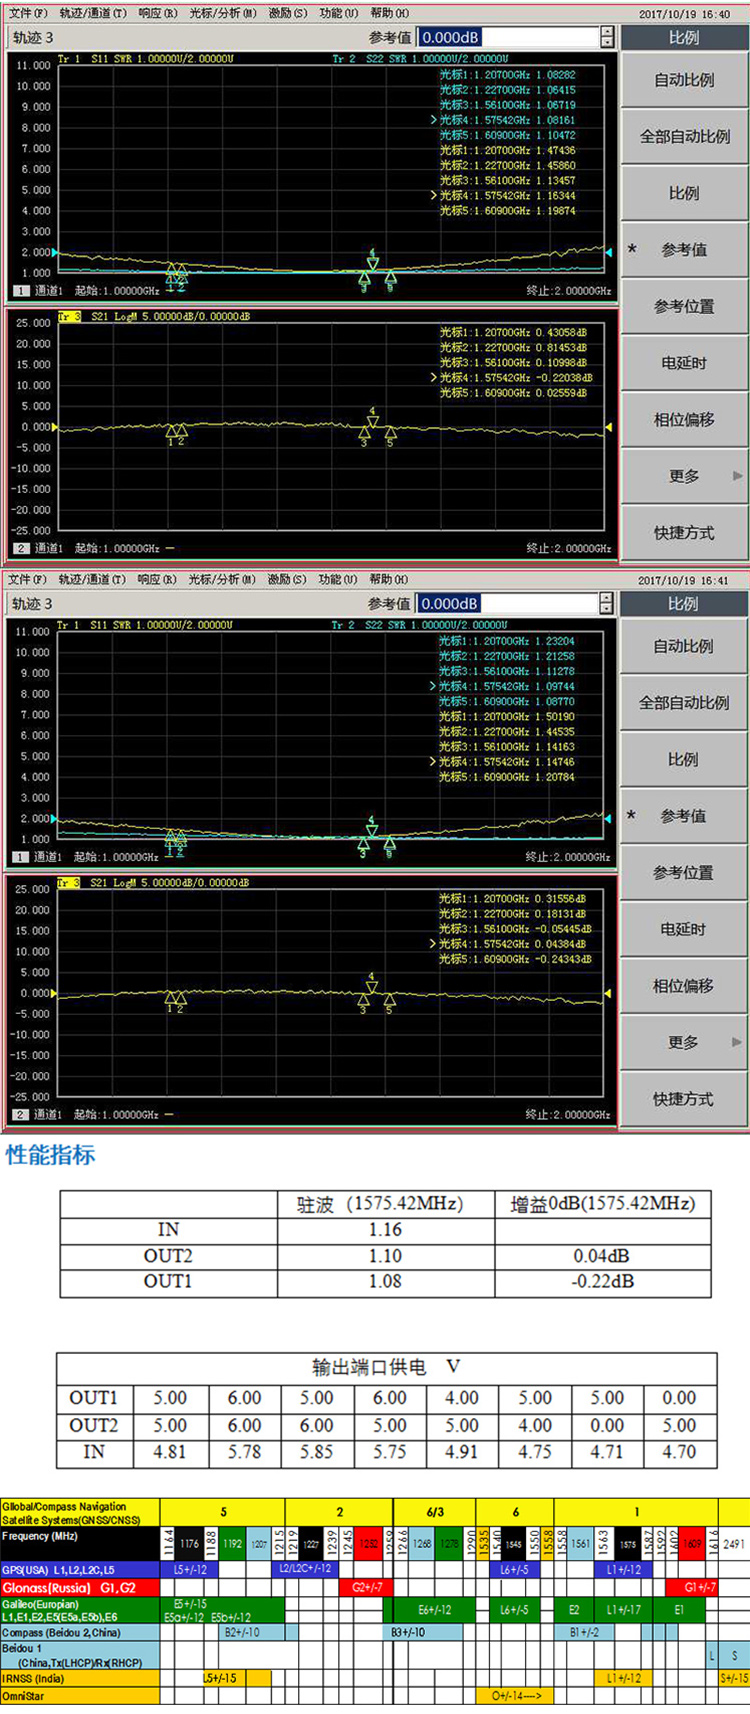Click the 全部自动比例 softkey in the upper analyzer
The image size is (750, 1714).
point(684,137)
